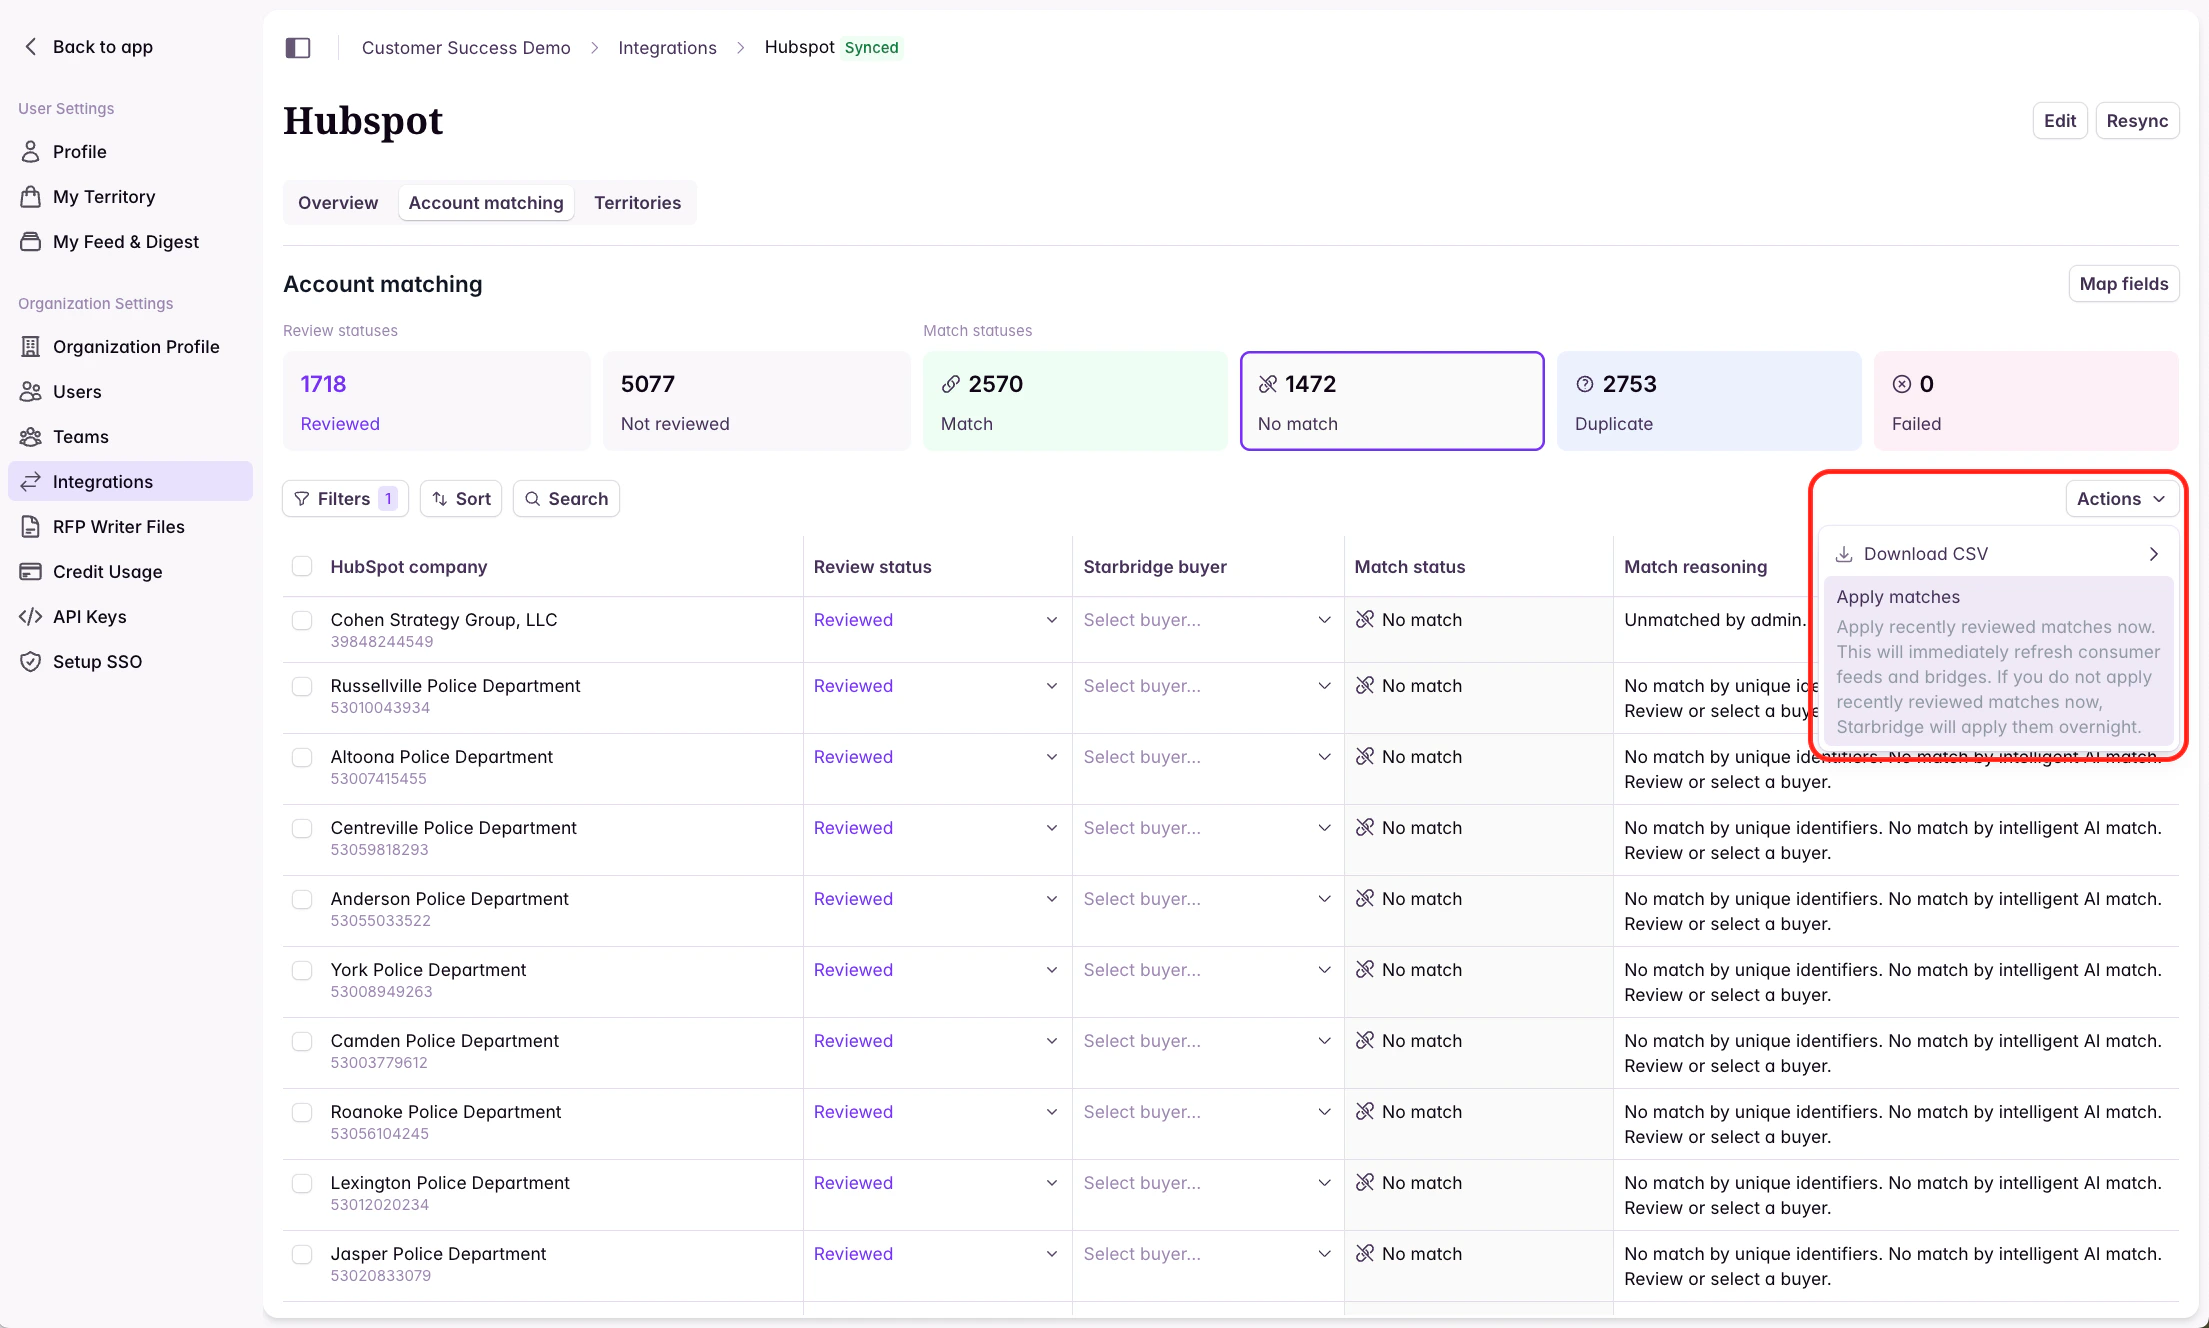Click the Credit Usage card icon
Image resolution: width=2209 pixels, height=1328 pixels.
(x=31, y=572)
